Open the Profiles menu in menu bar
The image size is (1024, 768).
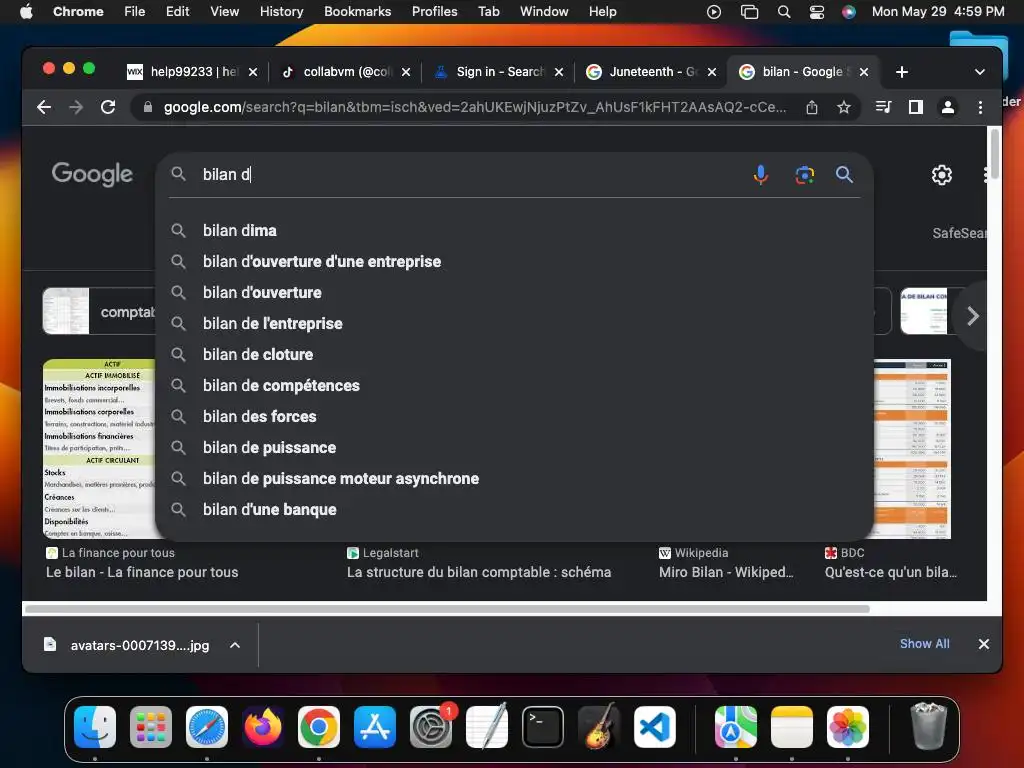434,11
